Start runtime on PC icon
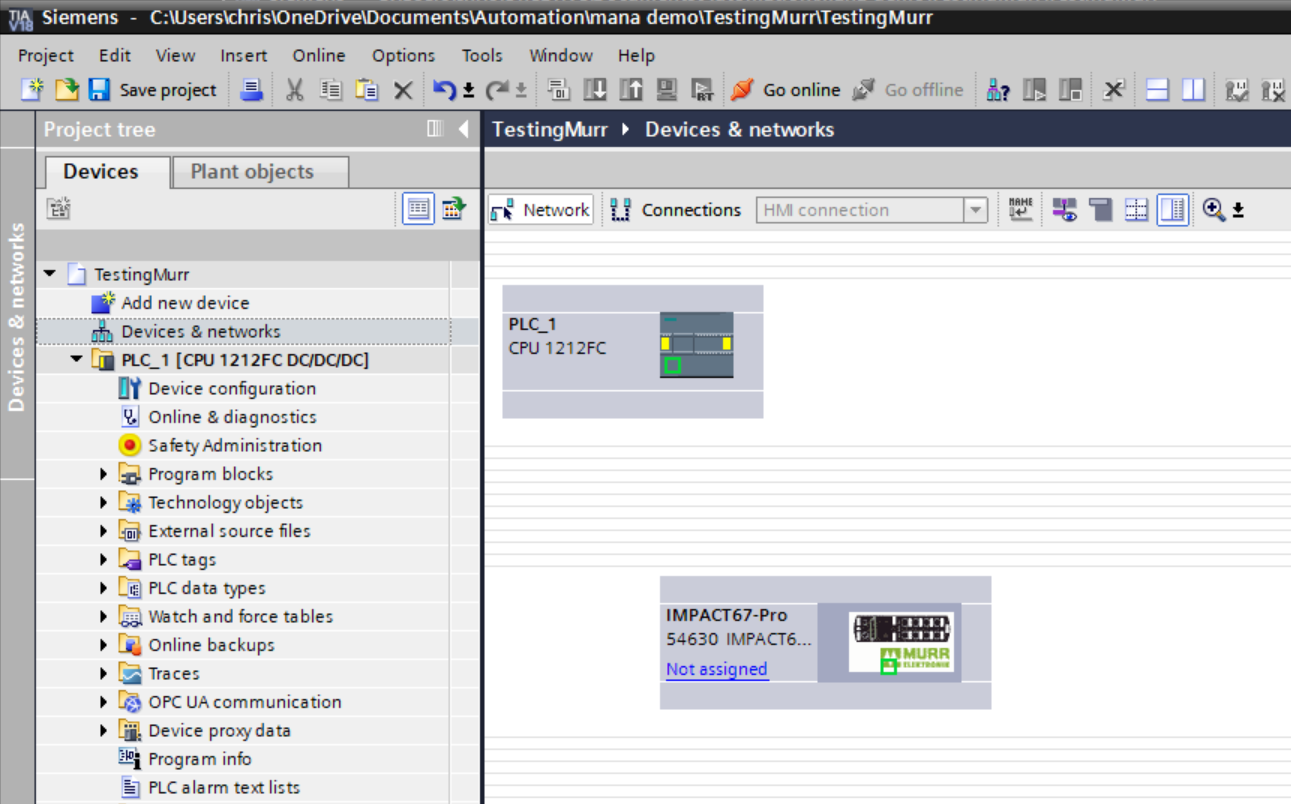 click(x=703, y=90)
